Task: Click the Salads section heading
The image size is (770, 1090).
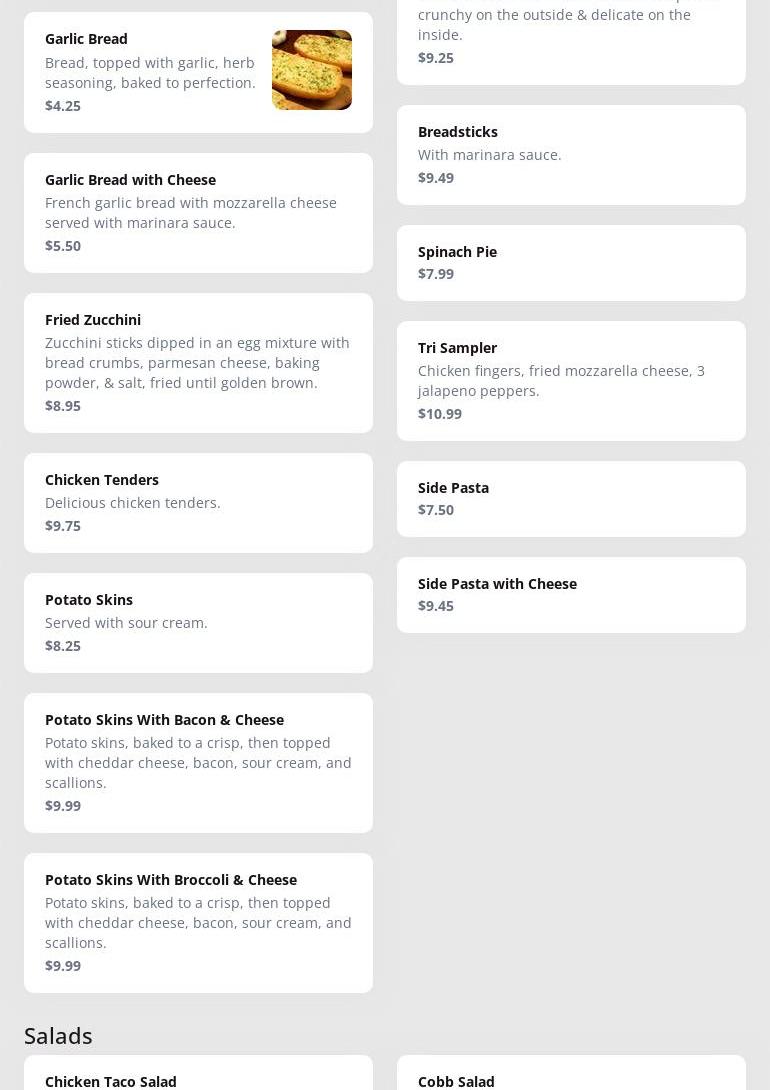Action: point(58,1036)
